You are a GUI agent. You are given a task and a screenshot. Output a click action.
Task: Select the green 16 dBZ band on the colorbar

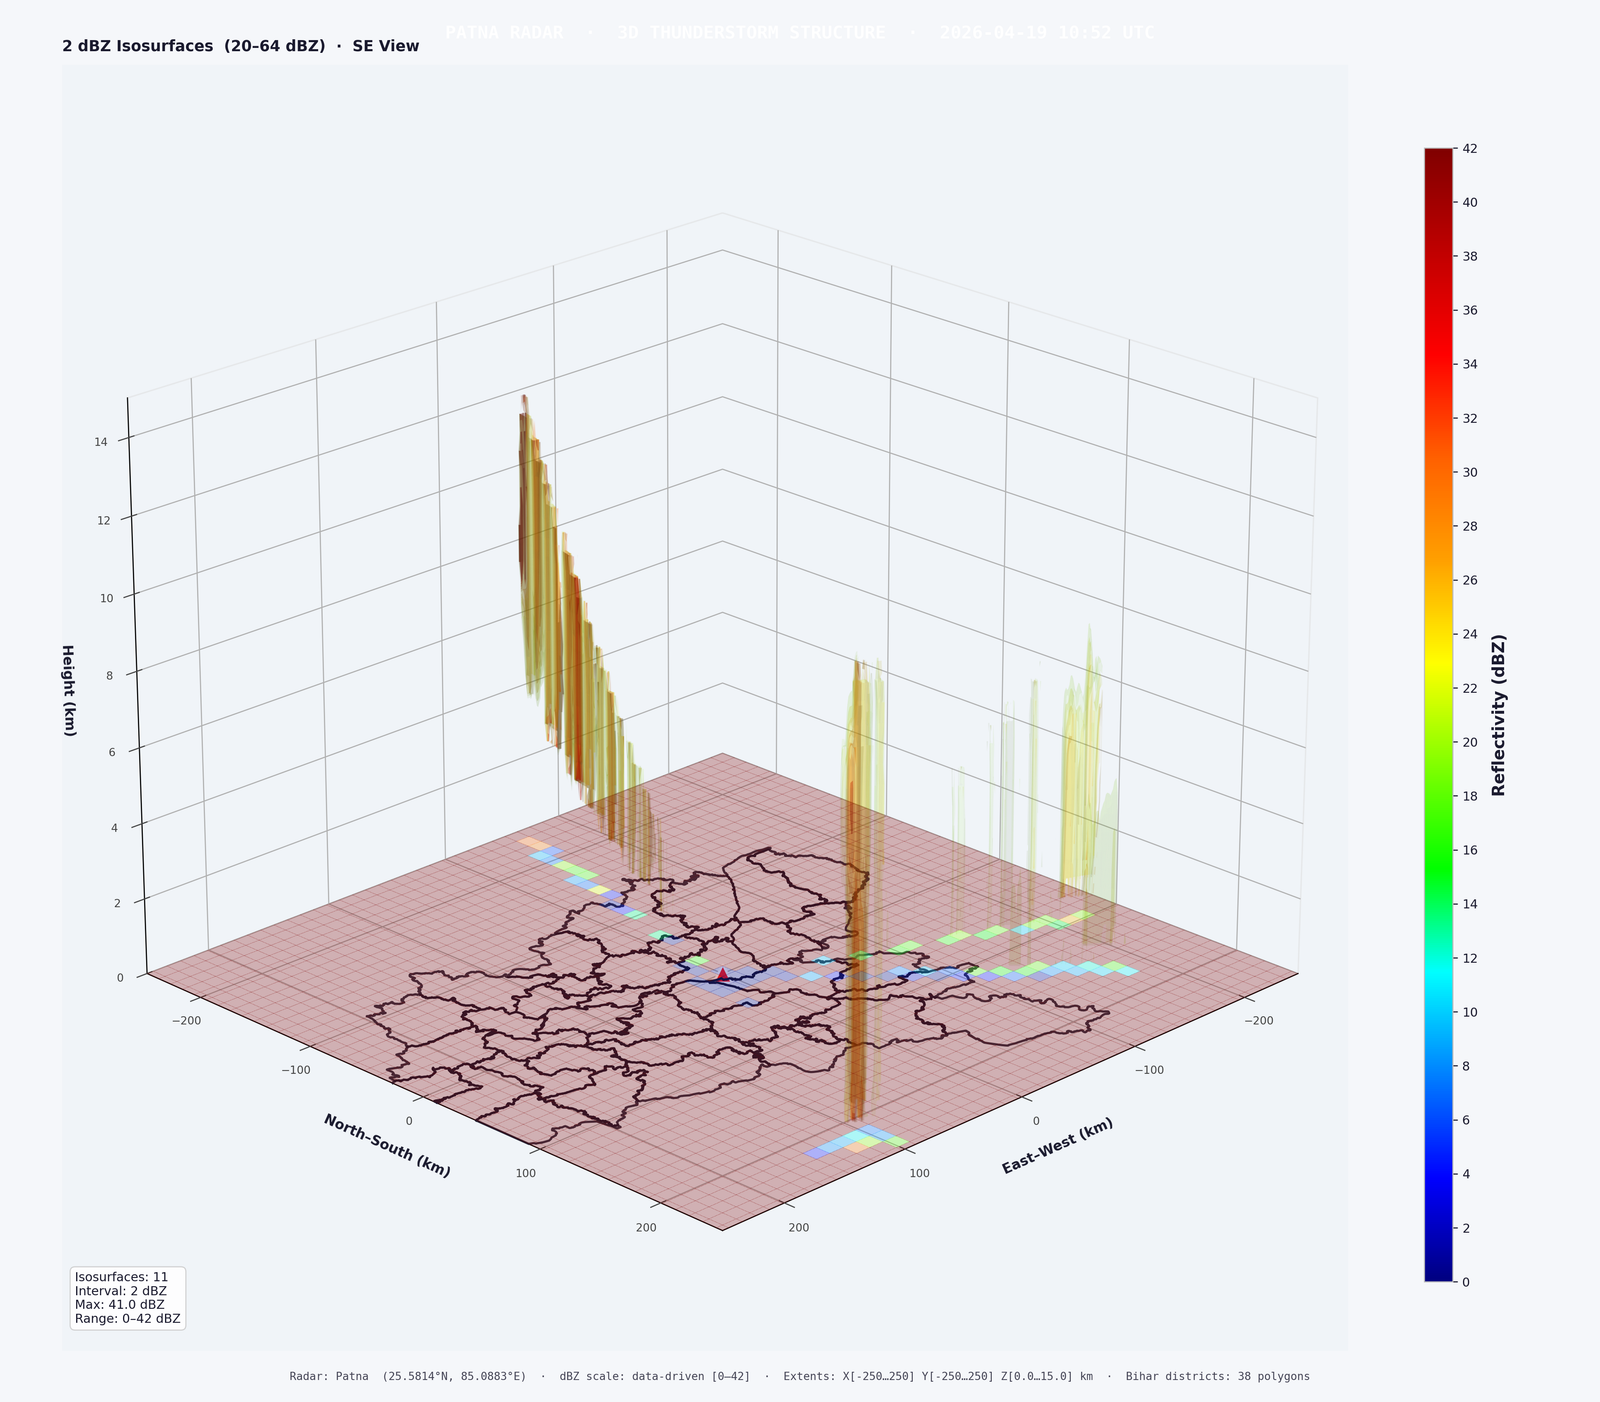tap(1438, 850)
